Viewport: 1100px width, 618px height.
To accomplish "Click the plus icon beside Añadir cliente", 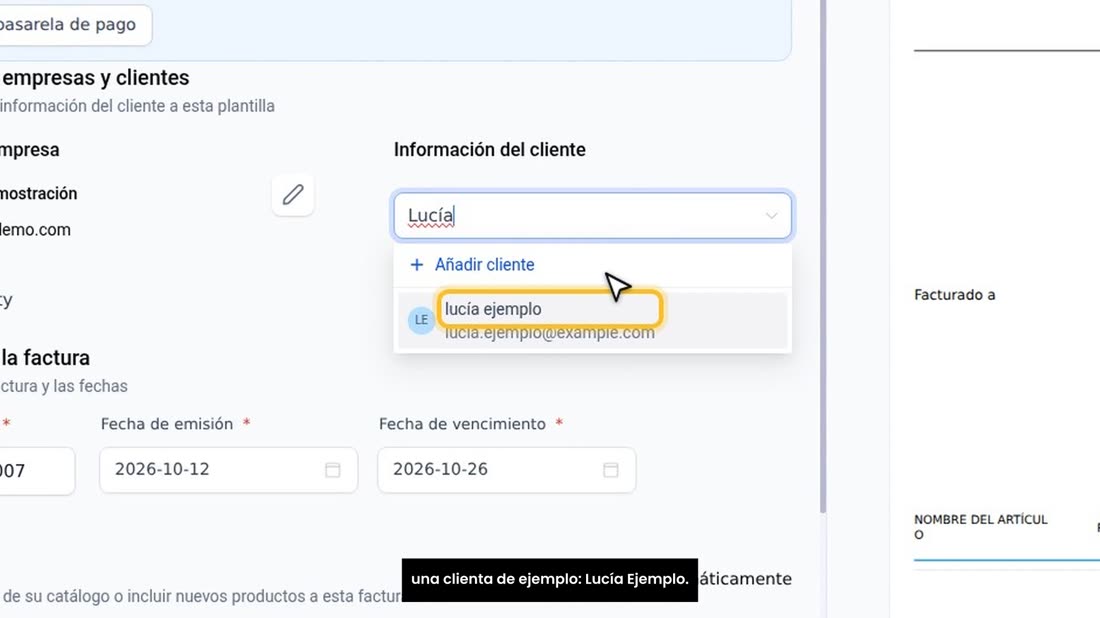I will tap(417, 264).
